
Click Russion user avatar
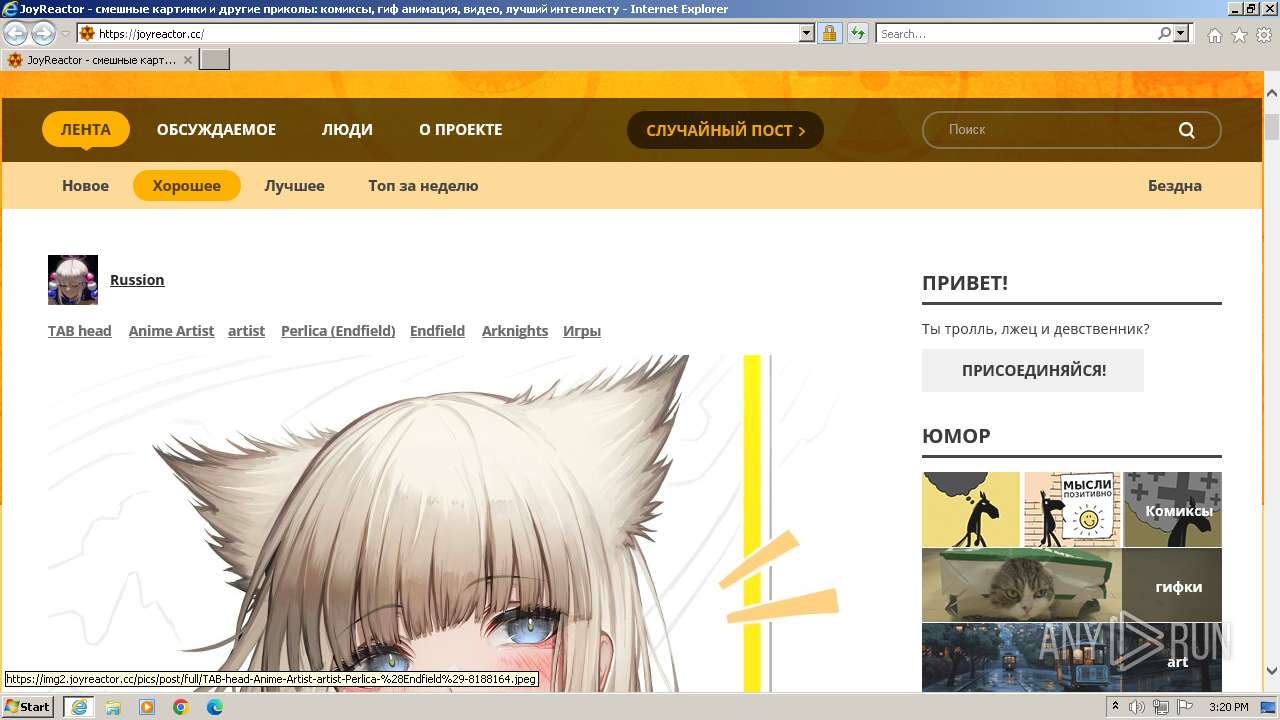tap(73, 280)
